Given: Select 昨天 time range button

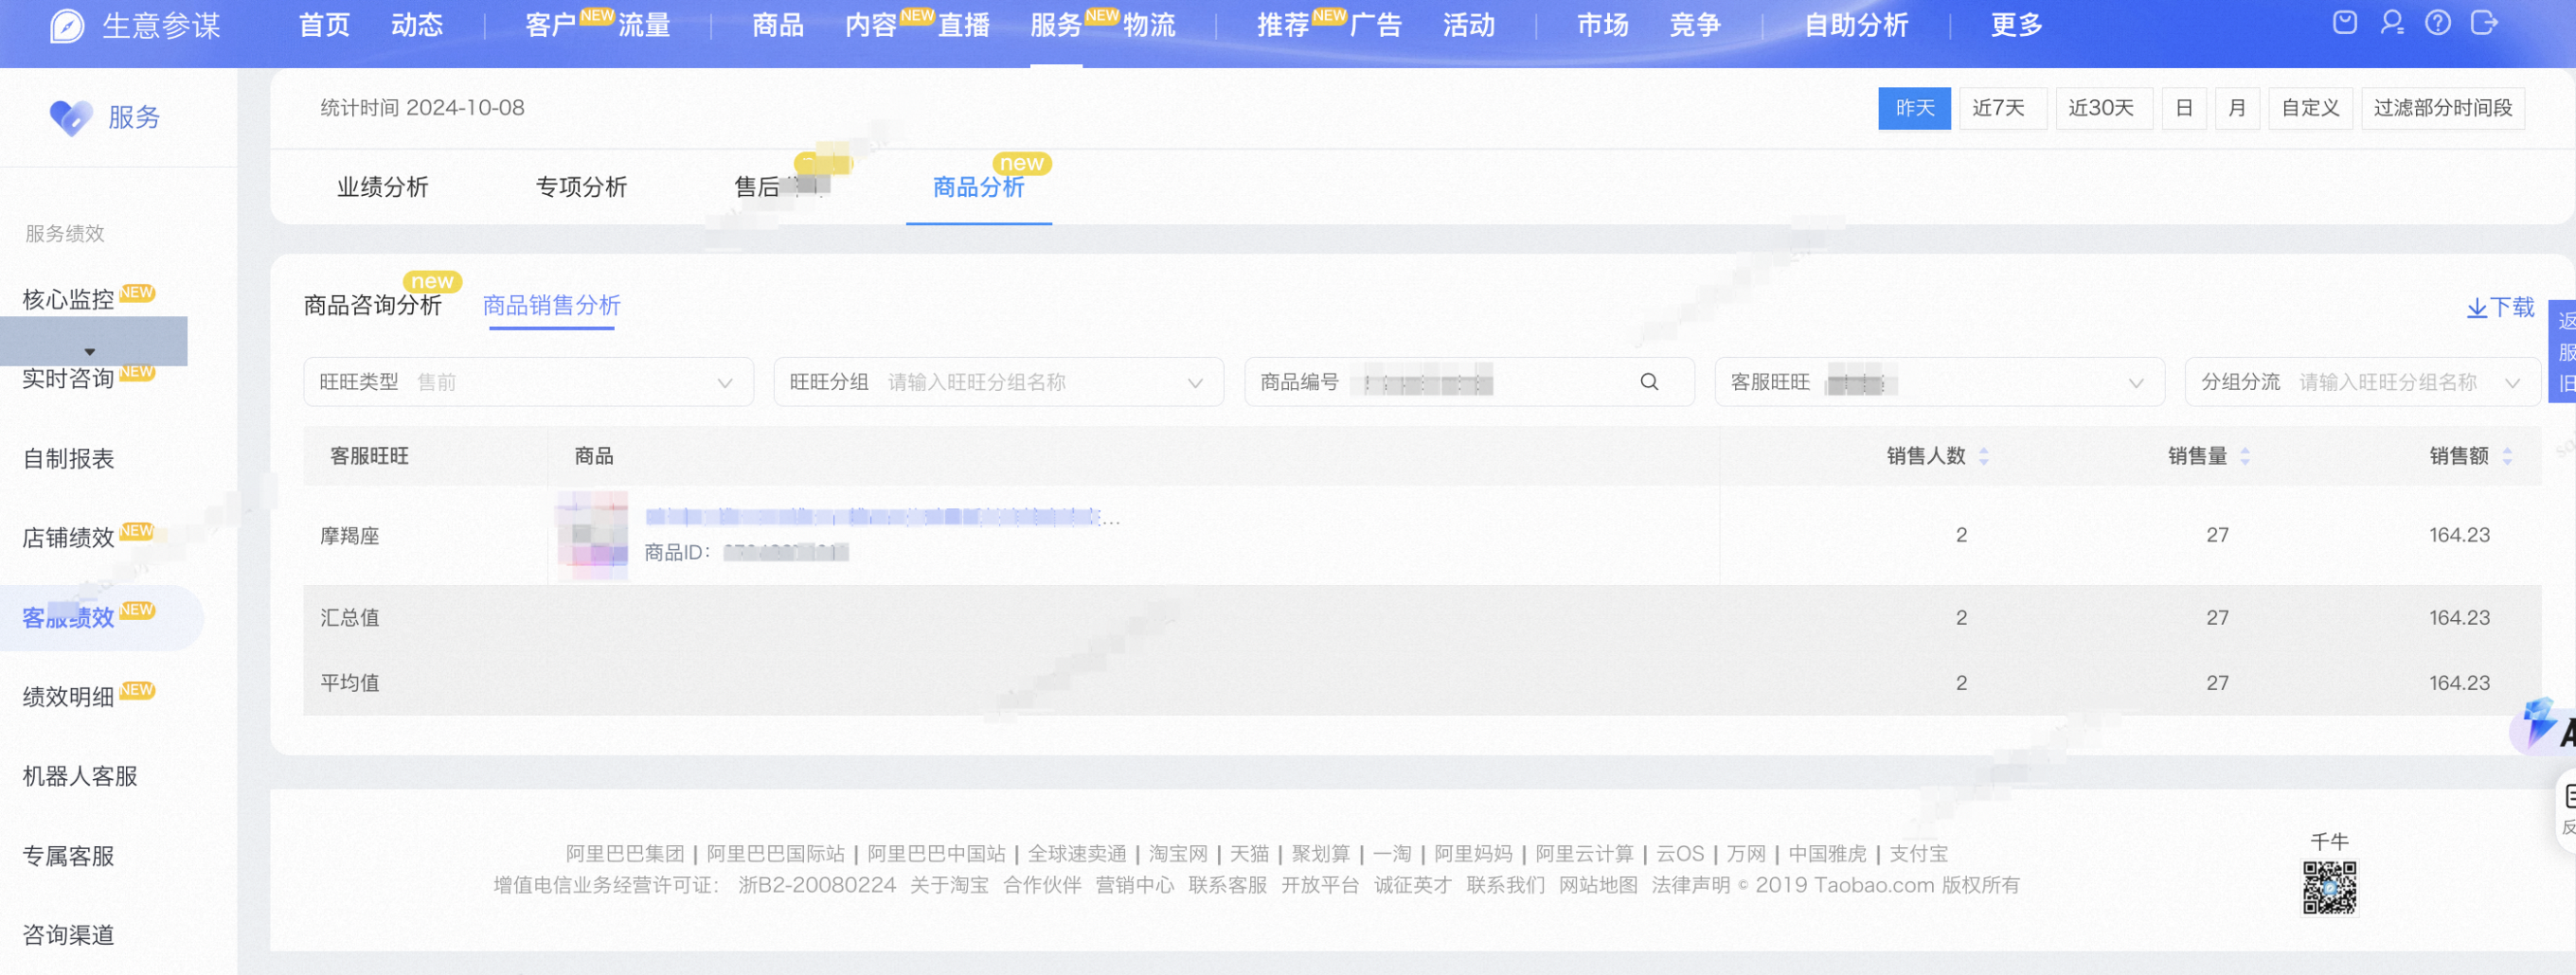Looking at the screenshot, I should click(x=1914, y=108).
